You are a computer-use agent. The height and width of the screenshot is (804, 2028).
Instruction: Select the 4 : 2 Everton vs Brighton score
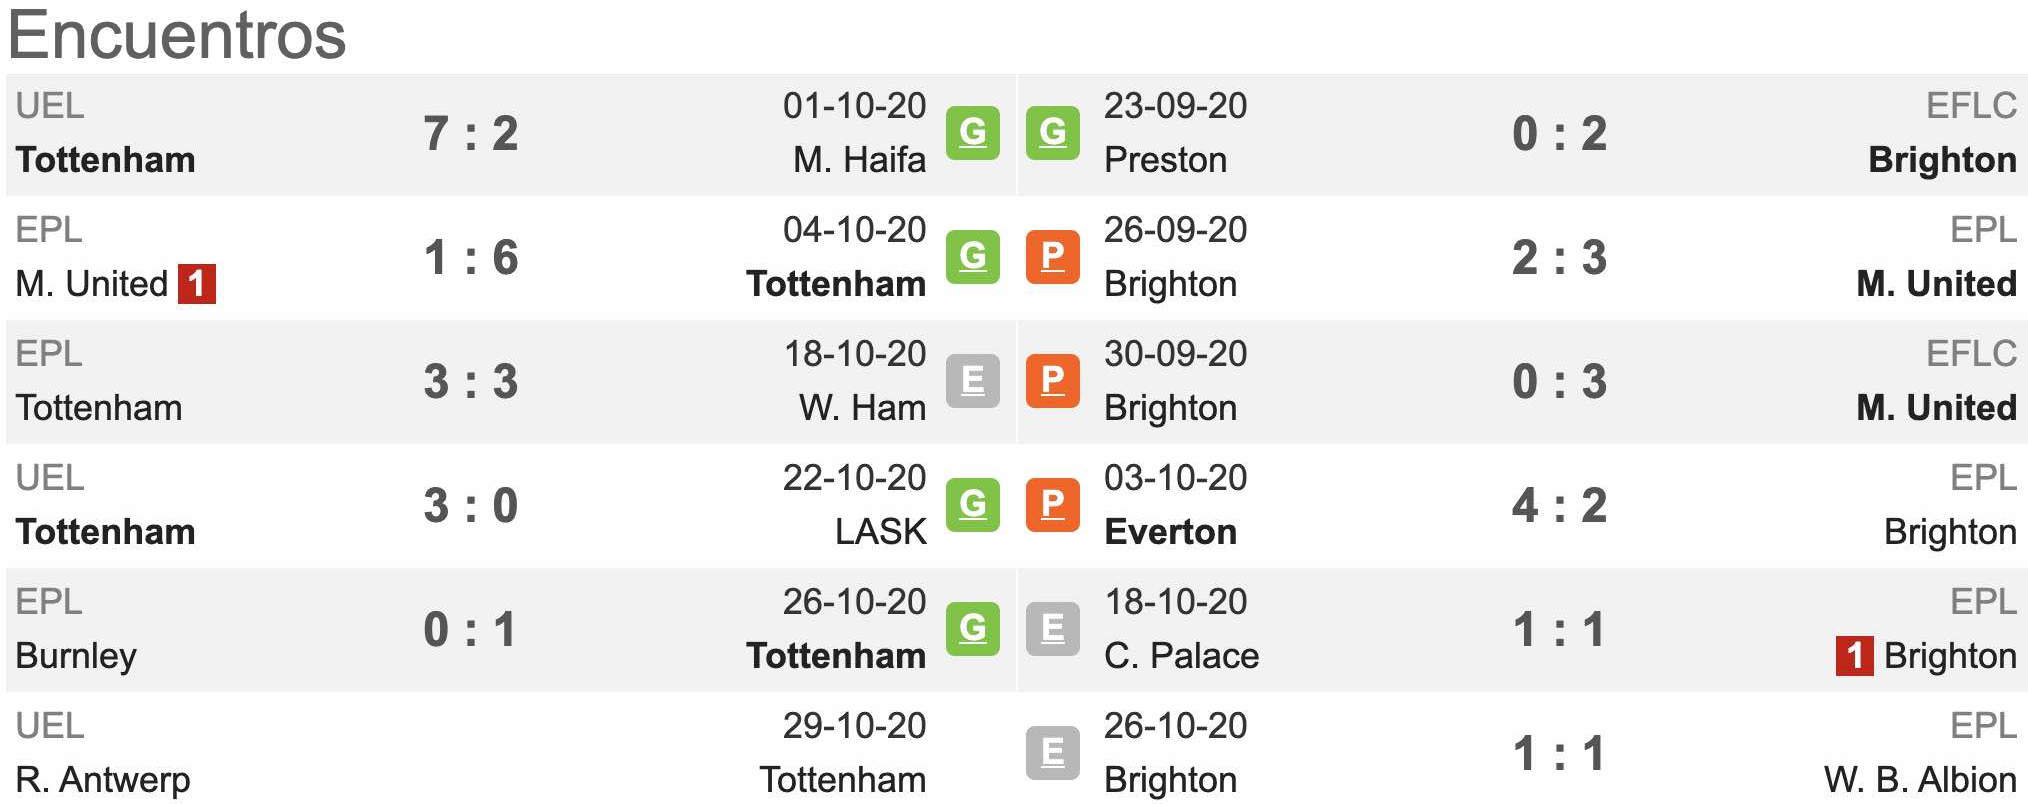coord(1559,506)
